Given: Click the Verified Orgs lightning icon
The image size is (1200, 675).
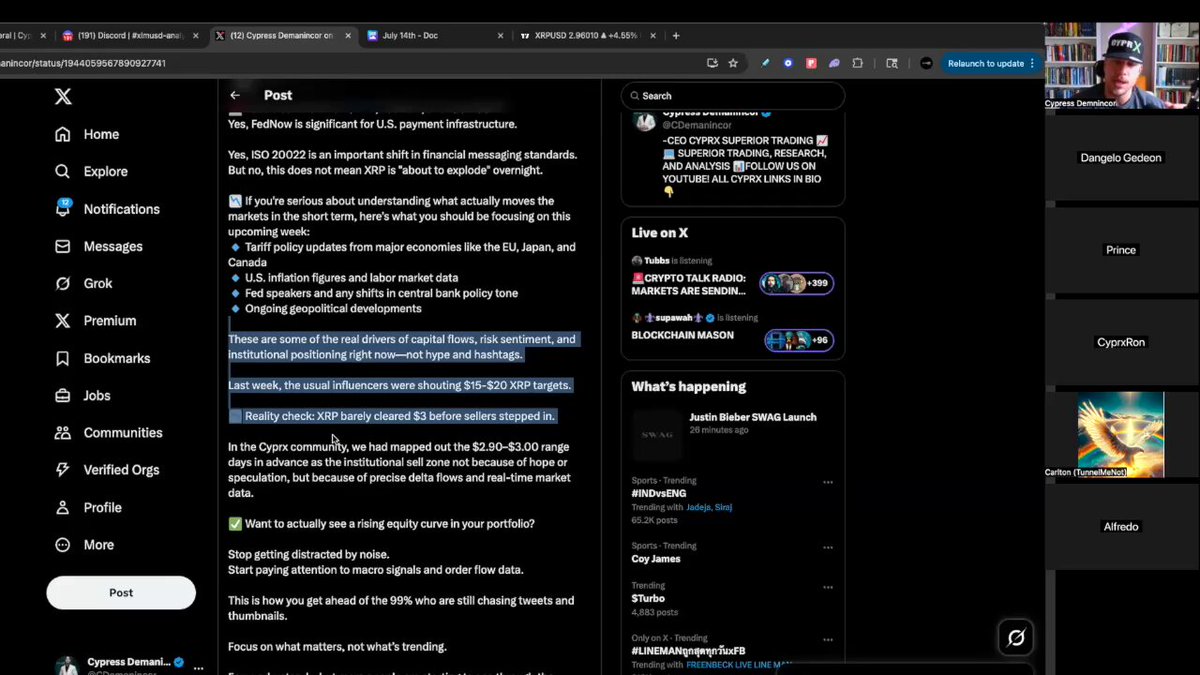Looking at the screenshot, I should [x=63, y=470].
